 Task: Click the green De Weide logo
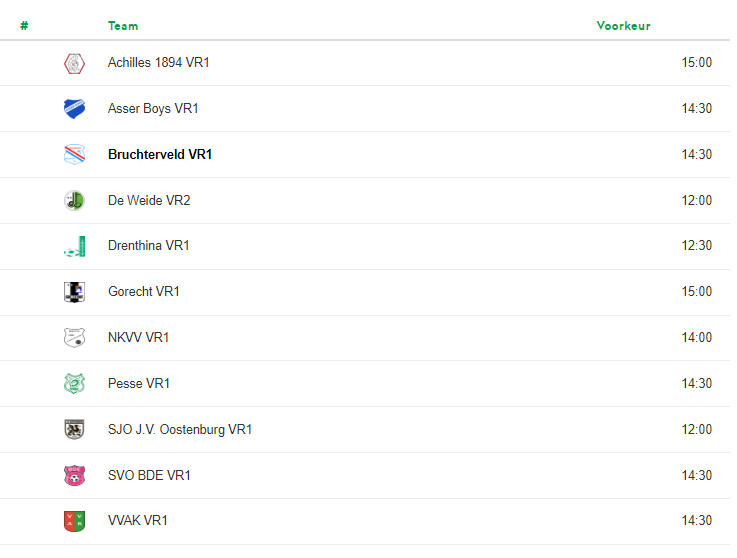pos(74,200)
